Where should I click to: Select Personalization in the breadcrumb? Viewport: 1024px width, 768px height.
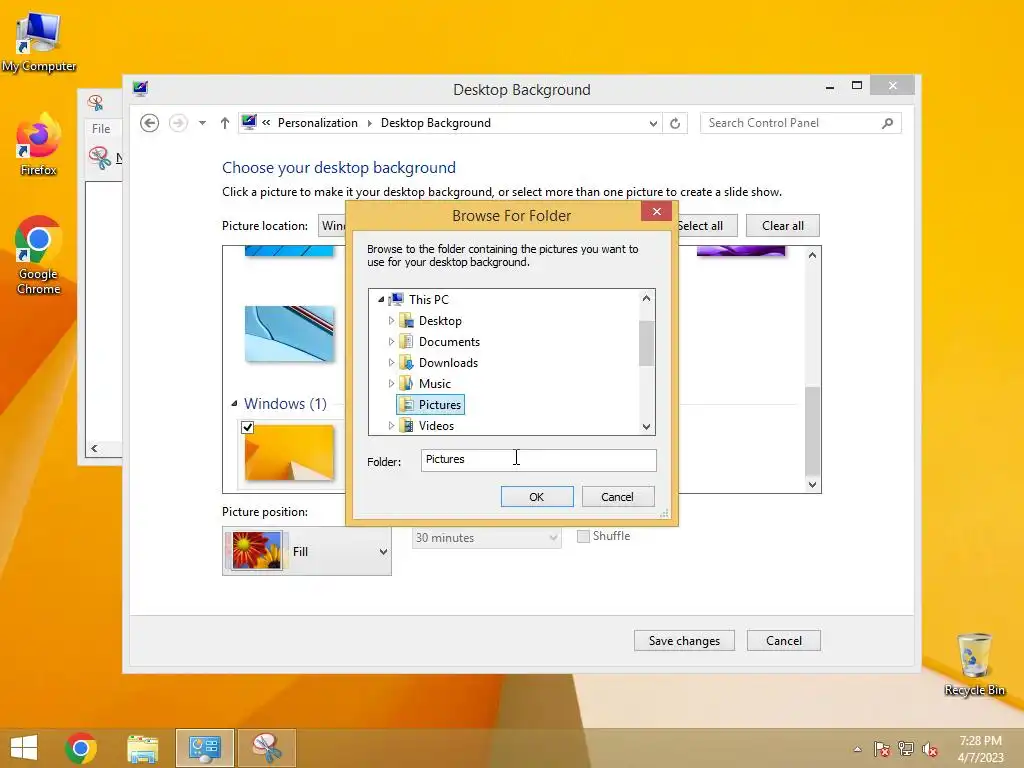[x=317, y=123]
